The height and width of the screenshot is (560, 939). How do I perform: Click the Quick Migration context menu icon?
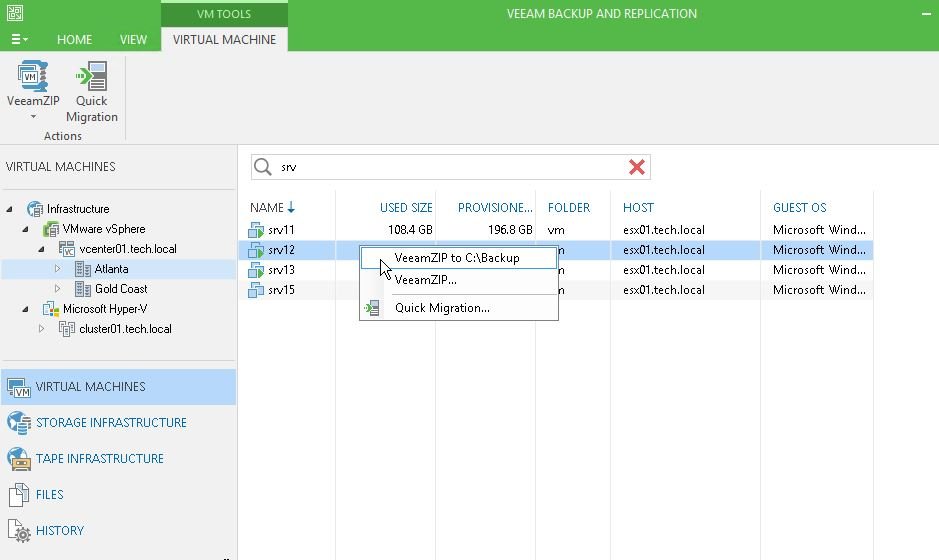point(372,308)
